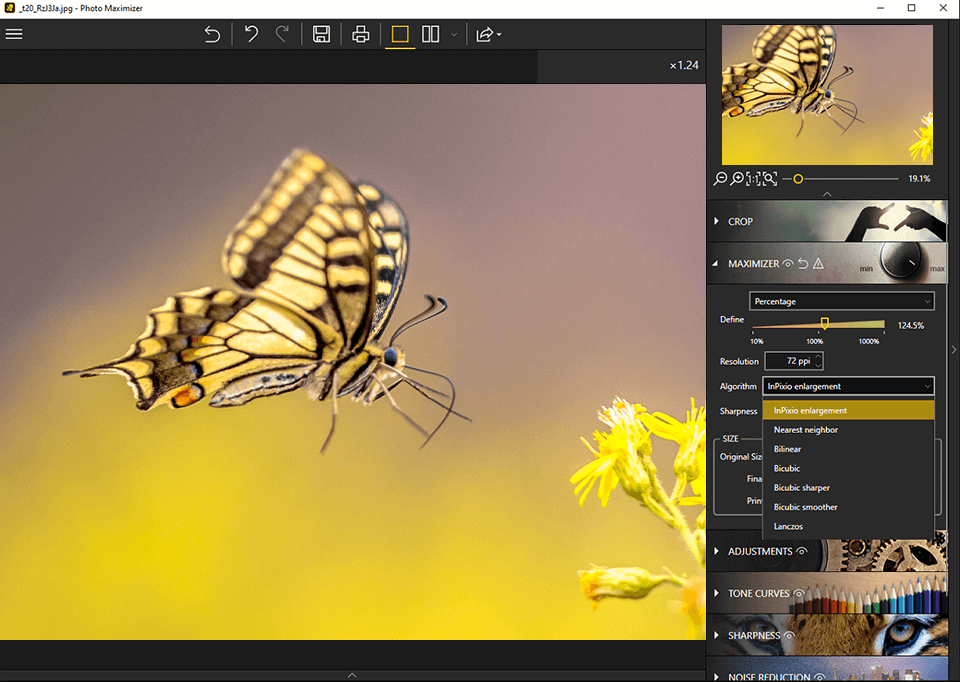The height and width of the screenshot is (682, 960).
Task: Click the undo arrow in toolbar
Action: pyautogui.click(x=212, y=34)
